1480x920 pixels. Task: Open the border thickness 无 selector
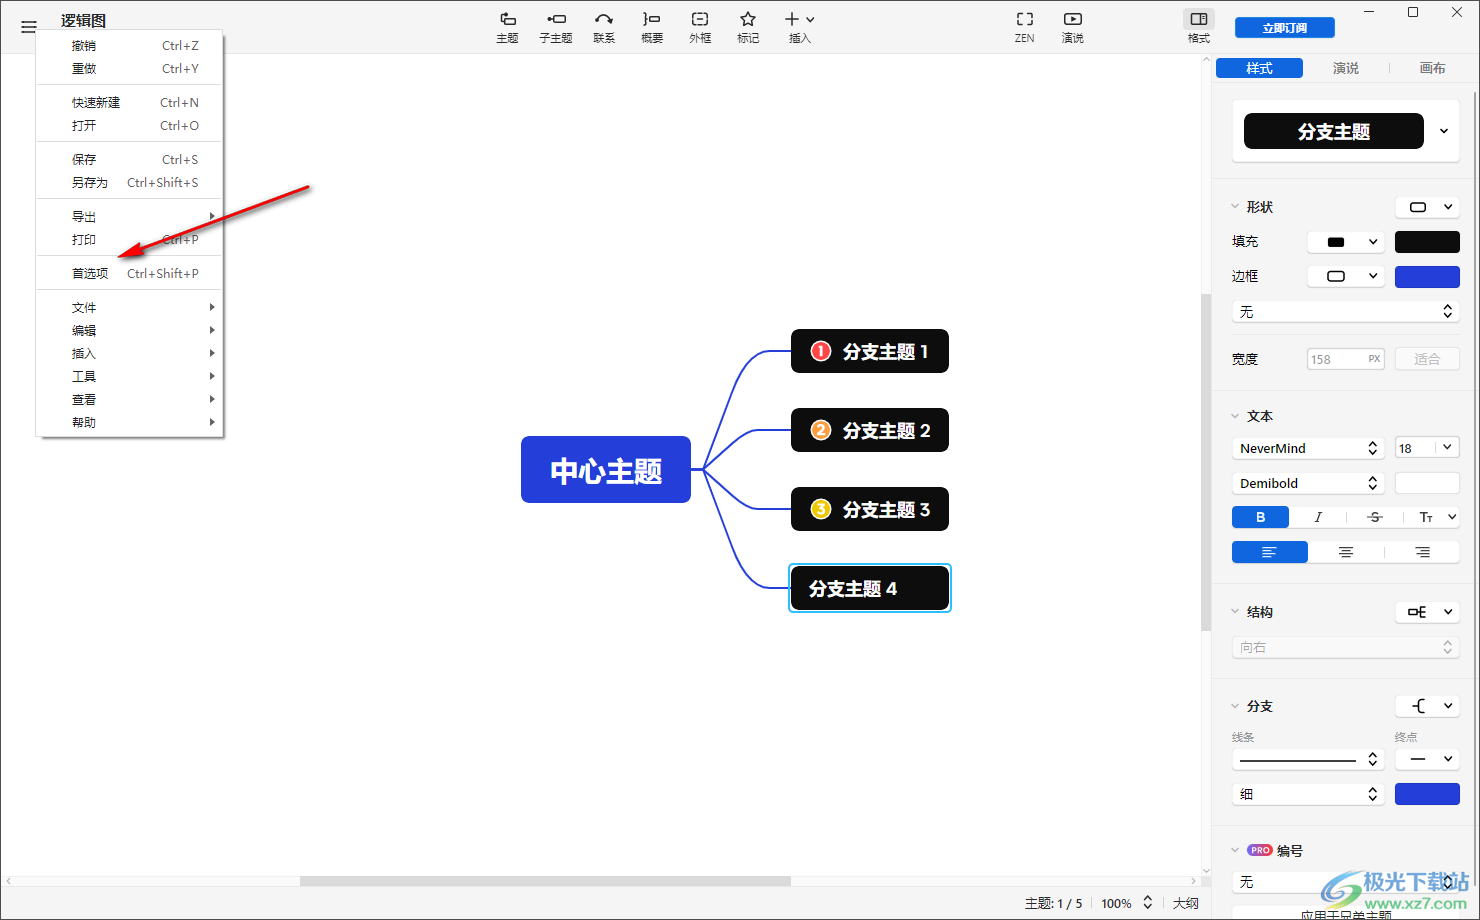tap(1346, 312)
